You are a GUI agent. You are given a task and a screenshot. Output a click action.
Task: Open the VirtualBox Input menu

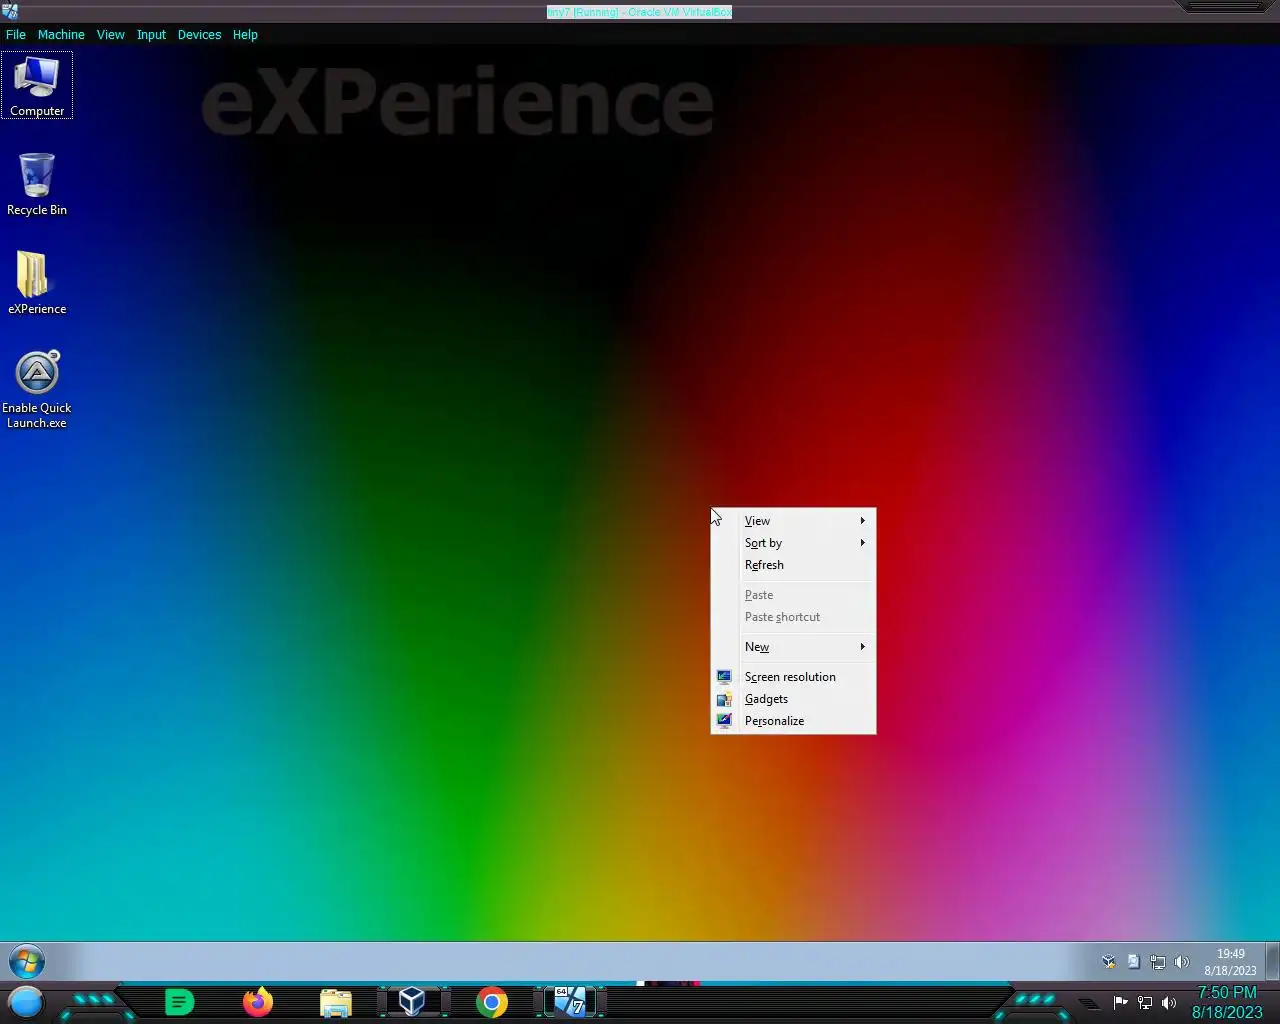(151, 34)
